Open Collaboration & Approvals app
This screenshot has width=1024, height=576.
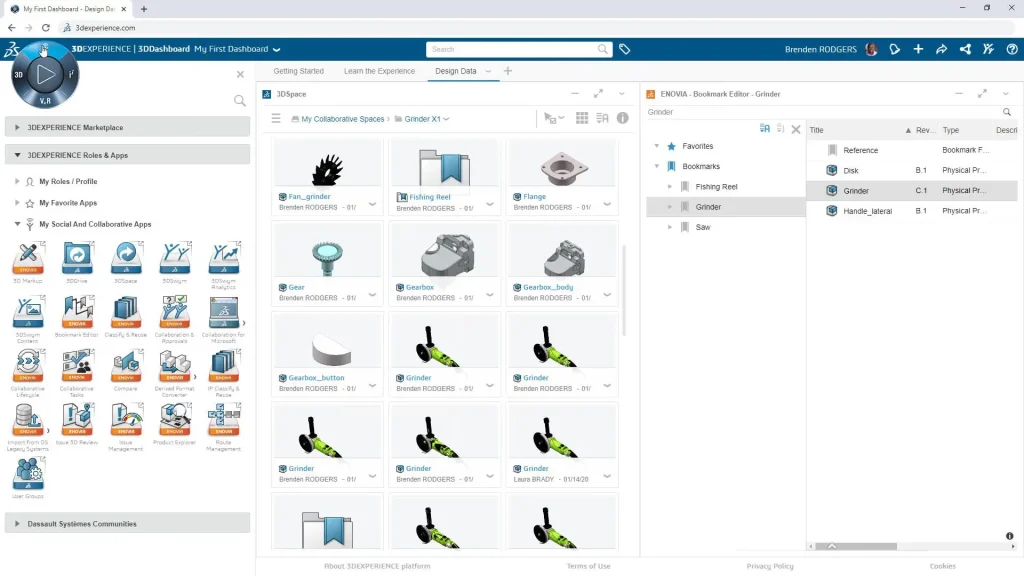pos(175,312)
